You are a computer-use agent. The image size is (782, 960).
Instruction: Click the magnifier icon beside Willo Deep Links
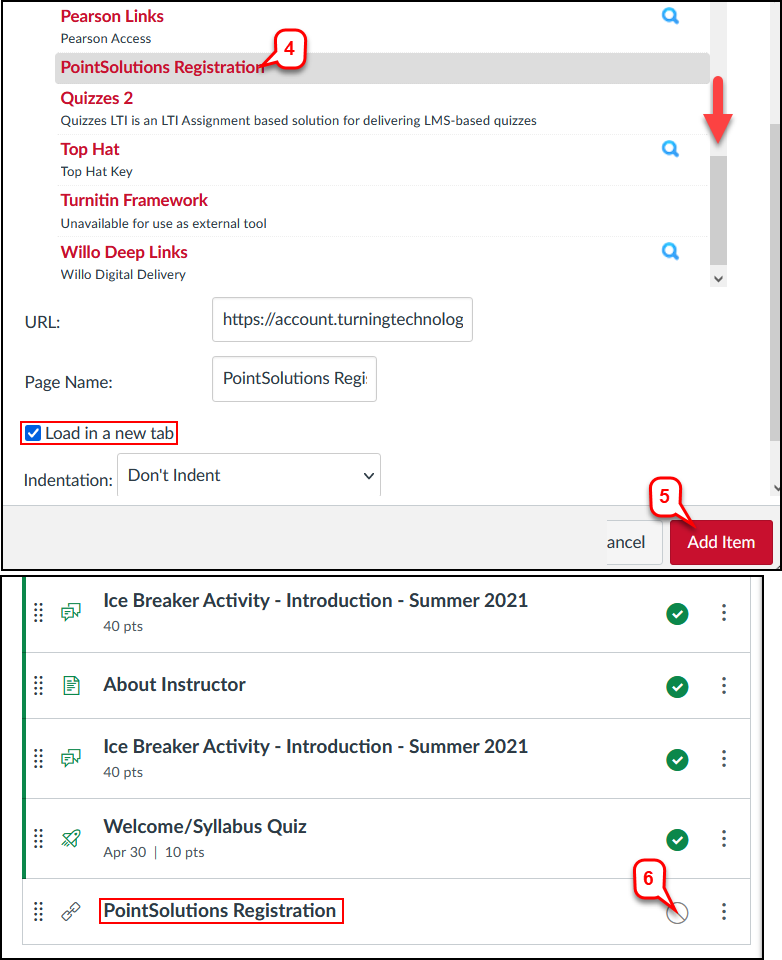(670, 251)
